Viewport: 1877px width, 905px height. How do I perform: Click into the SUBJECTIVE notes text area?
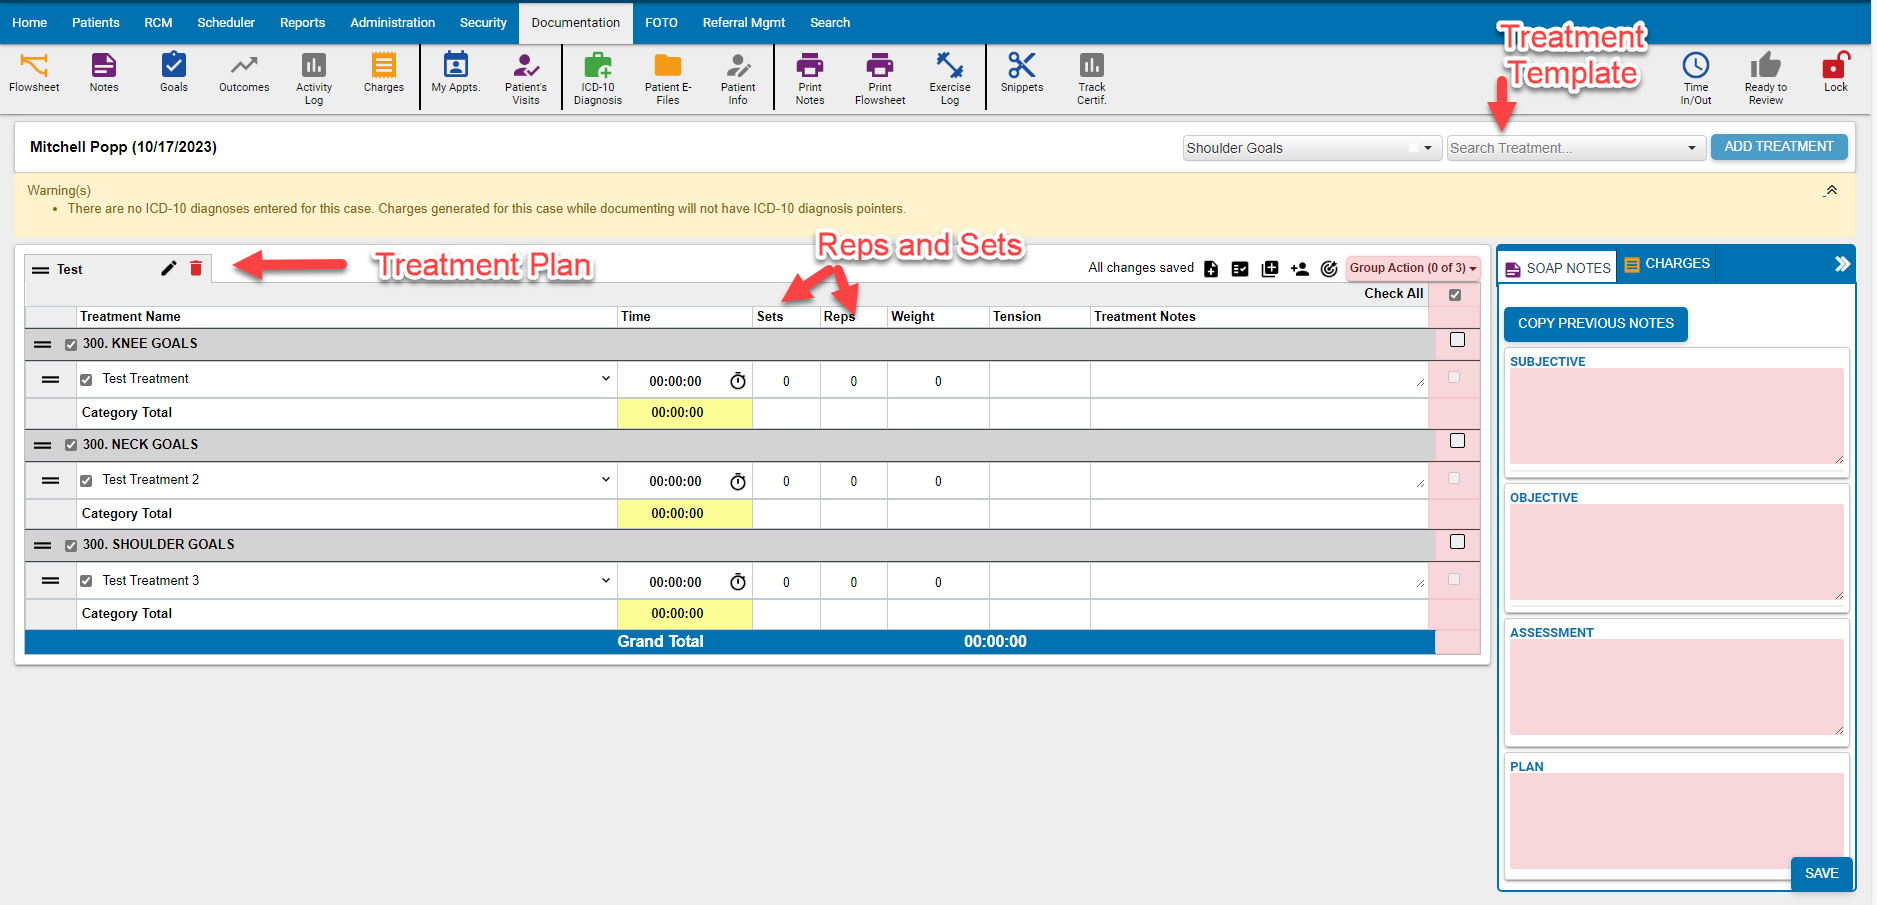tap(1675, 415)
